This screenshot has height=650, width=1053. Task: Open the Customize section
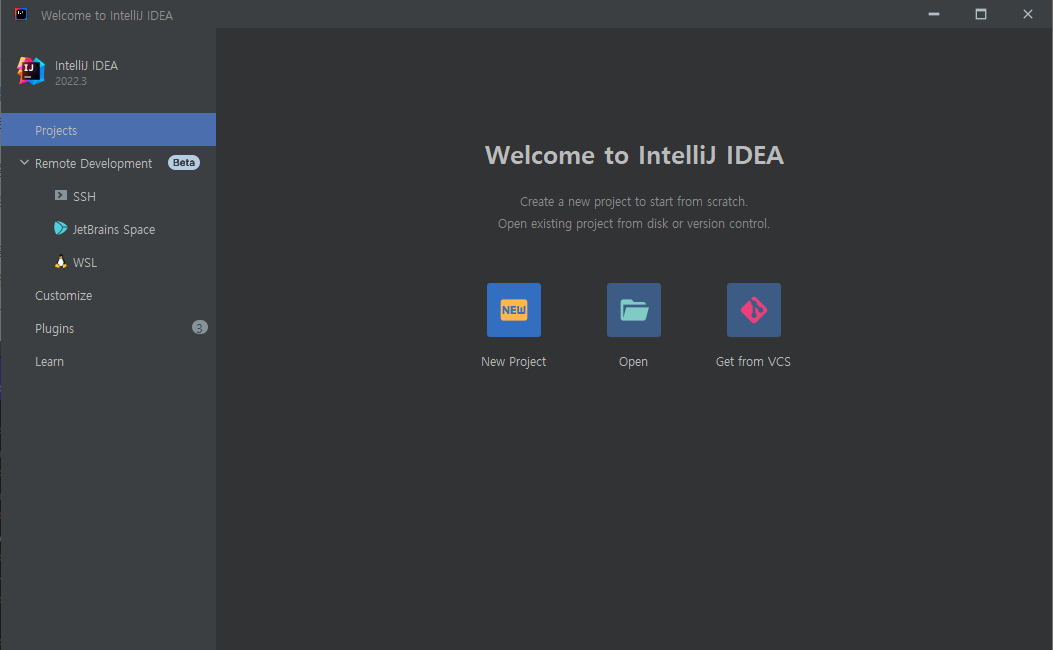tap(63, 295)
